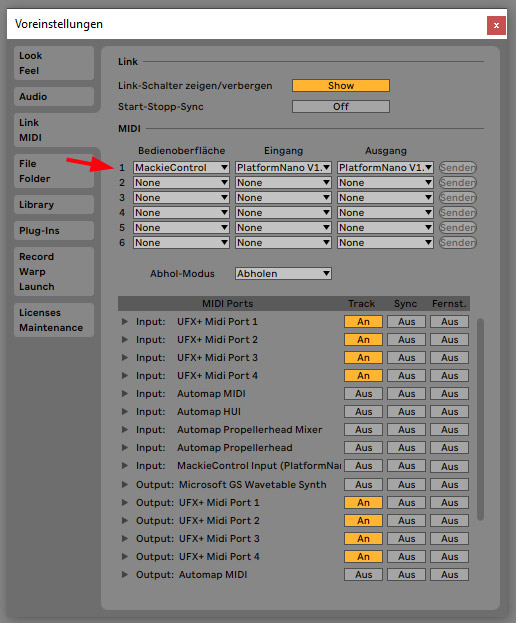The image size is (516, 624).
Task: Expand Input Automap MIDI entry
Action: pos(125,394)
